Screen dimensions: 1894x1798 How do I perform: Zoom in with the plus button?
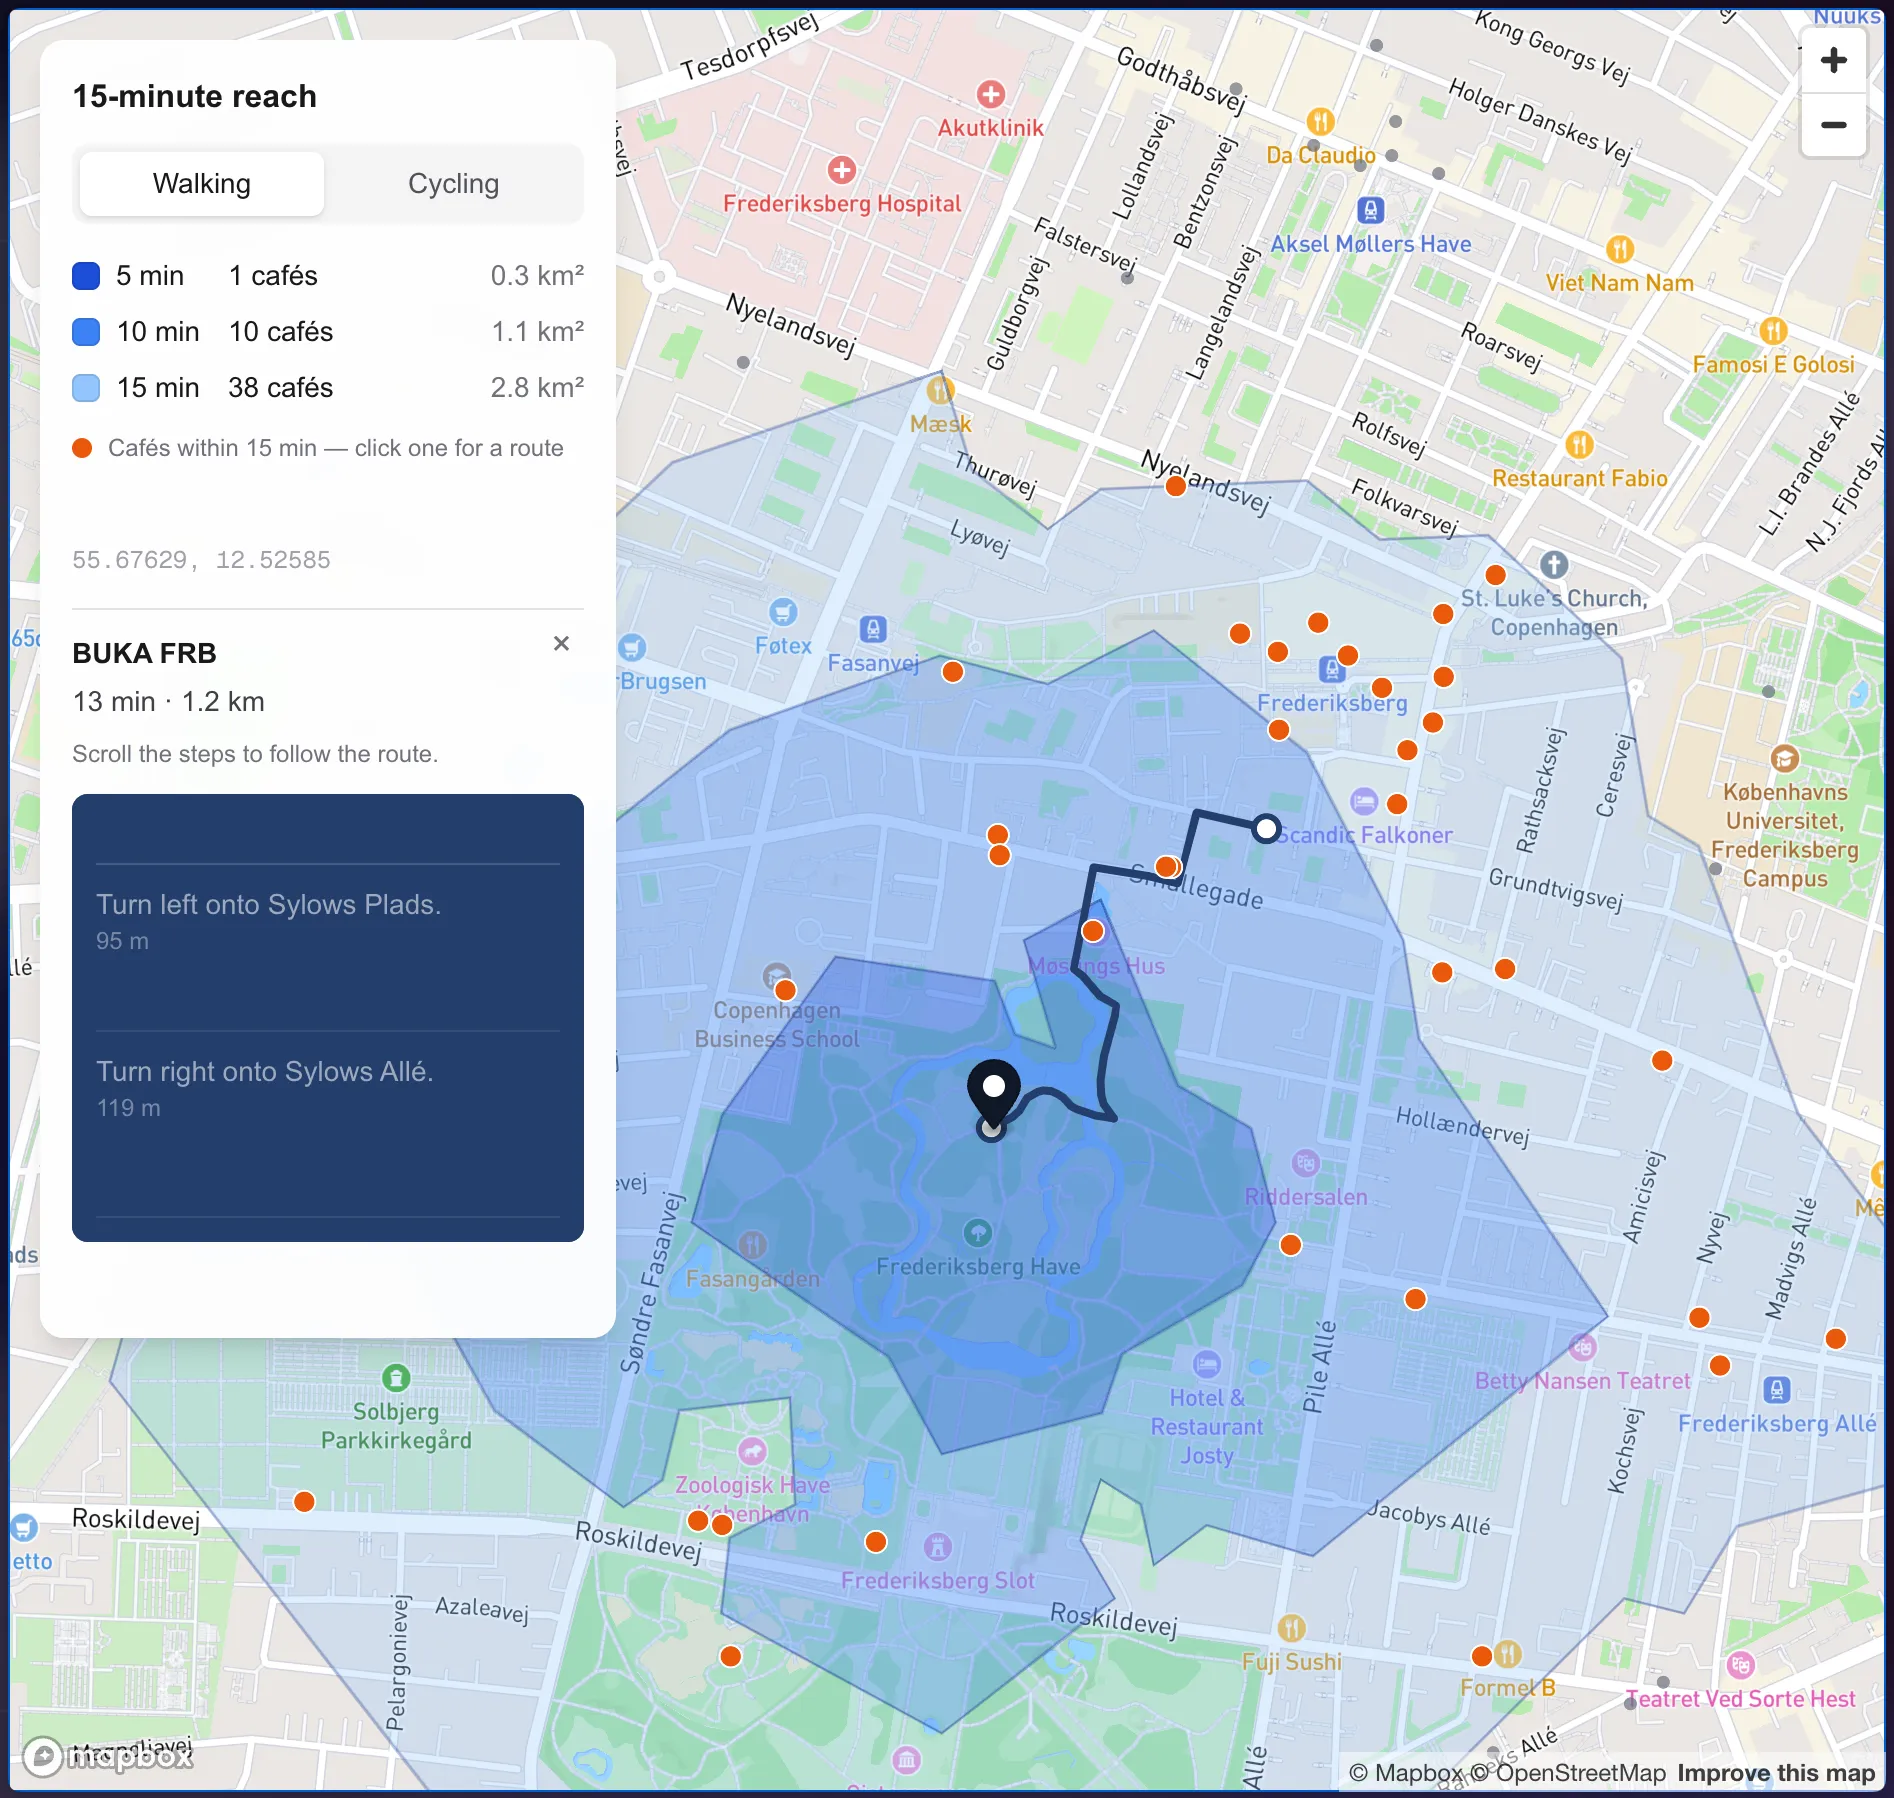point(1833,61)
